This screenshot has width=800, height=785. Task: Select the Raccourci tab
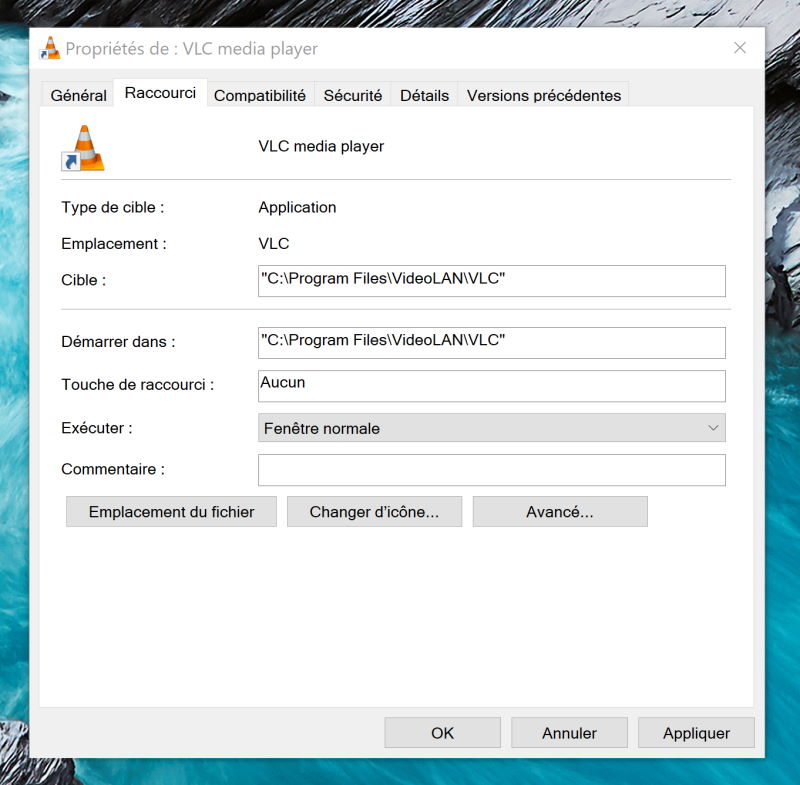pos(160,93)
